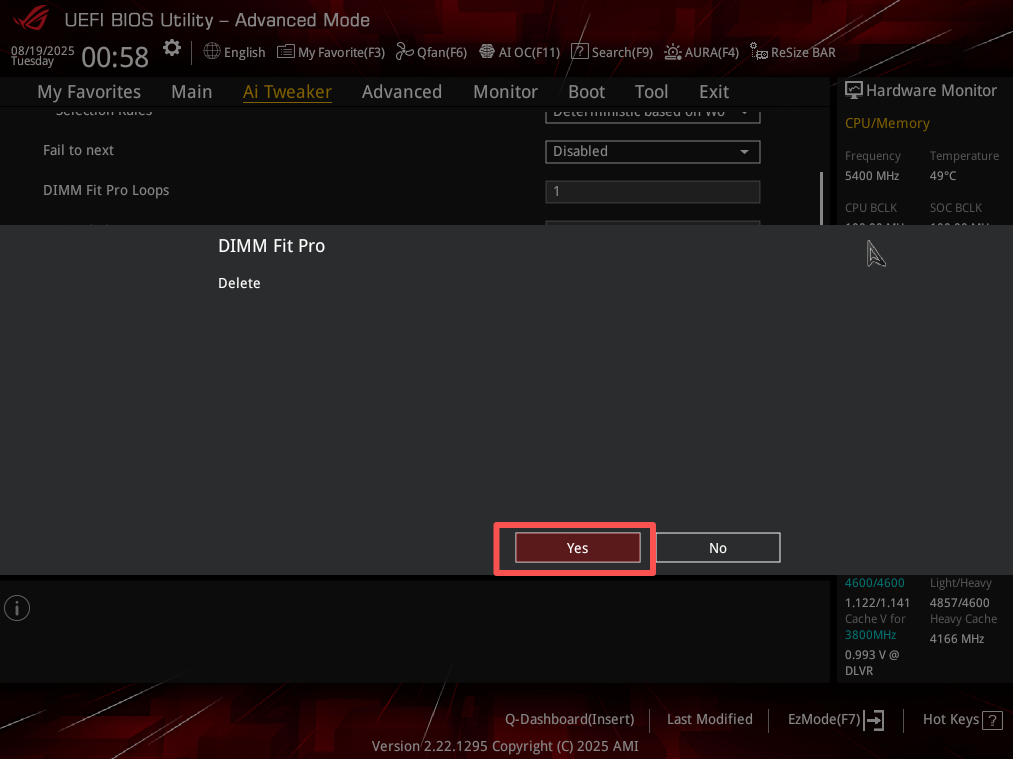Select the DIMM Fit Pro Loops label
Screen dimensions: 1013x759
[106, 190]
